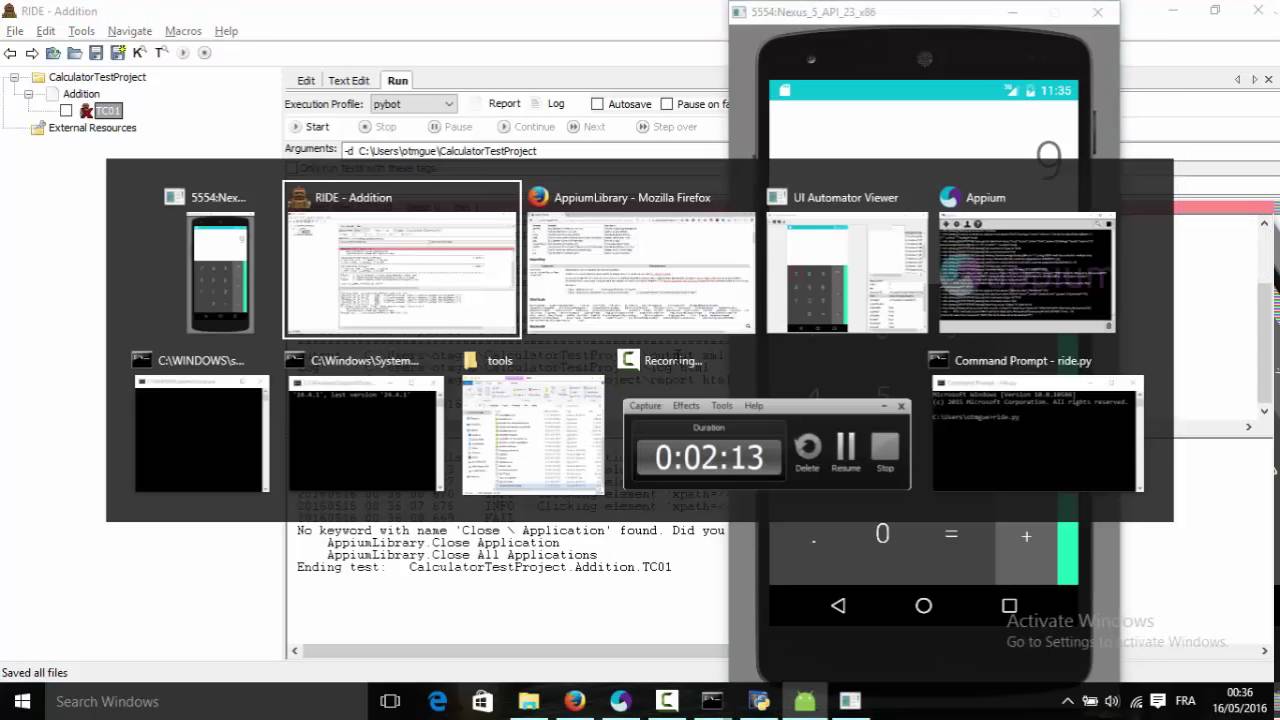1280x720 pixels.
Task: Switch to AppiumLibrary Firefox thumbnail in switcher
Action: pyautogui.click(x=641, y=273)
